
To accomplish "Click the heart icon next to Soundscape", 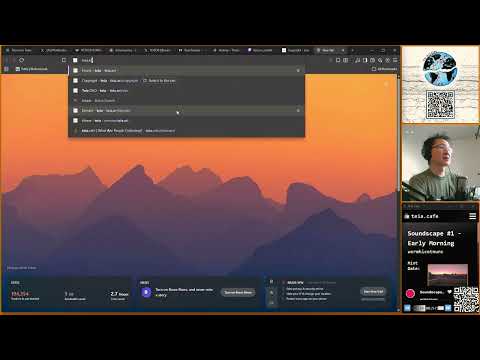I will click(449, 292).
